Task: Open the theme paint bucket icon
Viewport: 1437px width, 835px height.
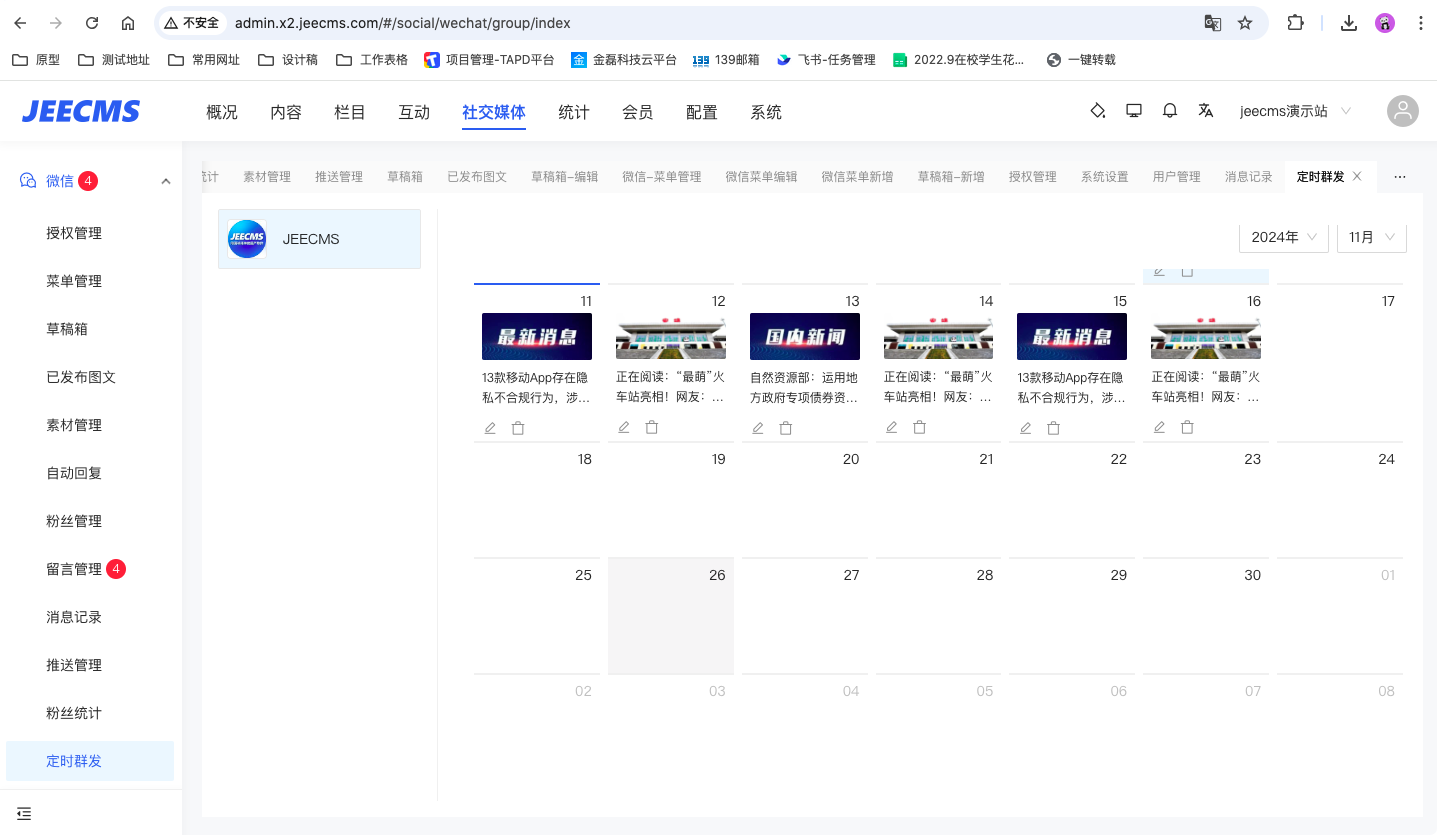Action: click(1097, 111)
